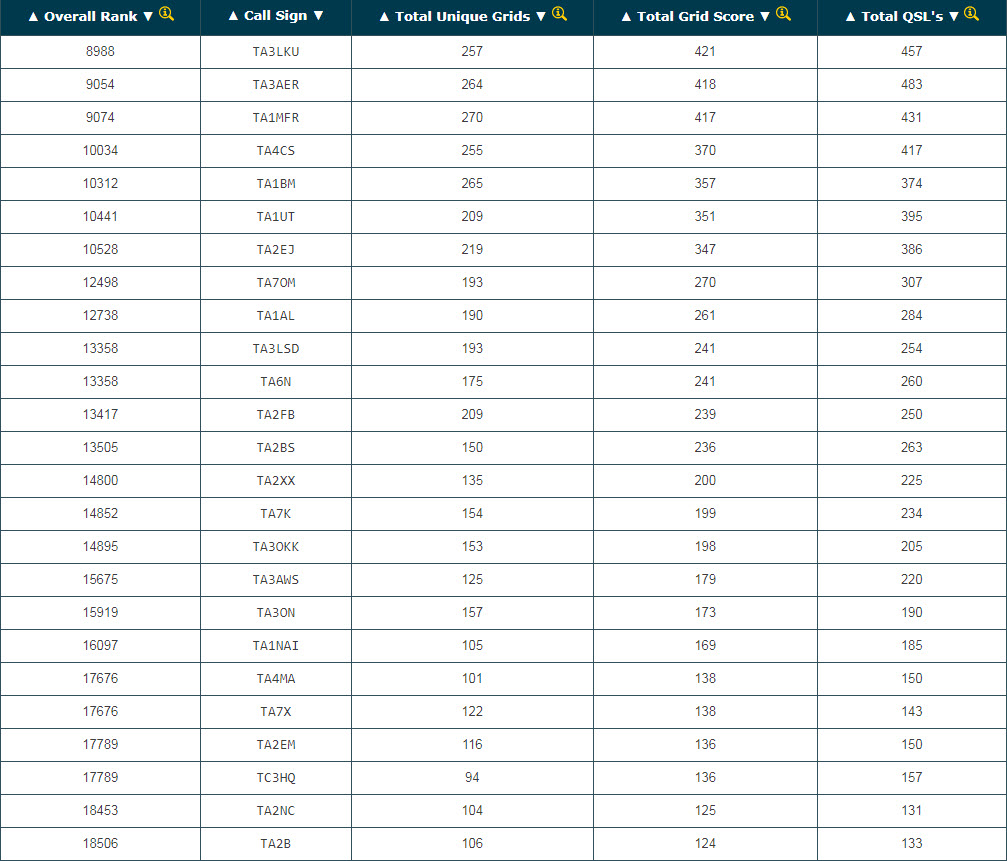Click unique grids value 270 for TA1MFR
The height and width of the screenshot is (861, 1007).
point(472,117)
